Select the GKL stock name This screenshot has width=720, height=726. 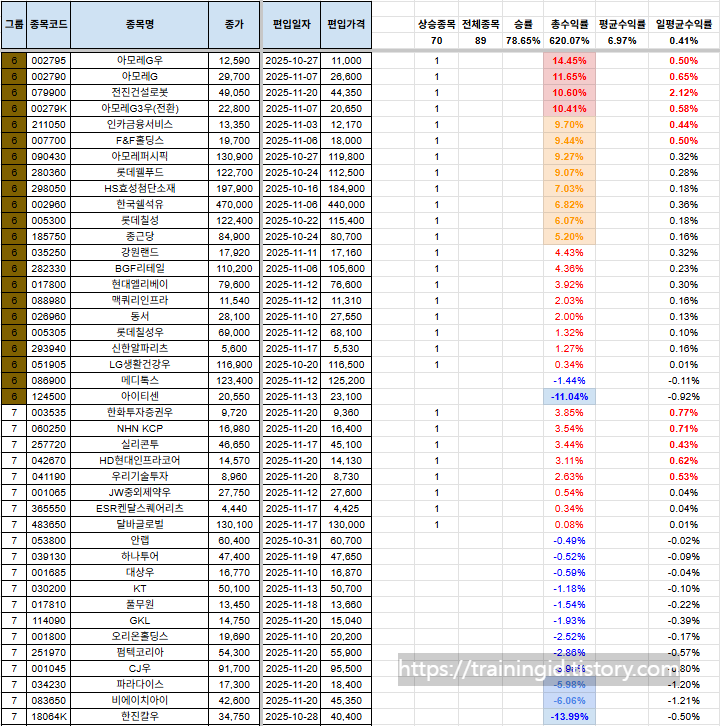point(139,621)
